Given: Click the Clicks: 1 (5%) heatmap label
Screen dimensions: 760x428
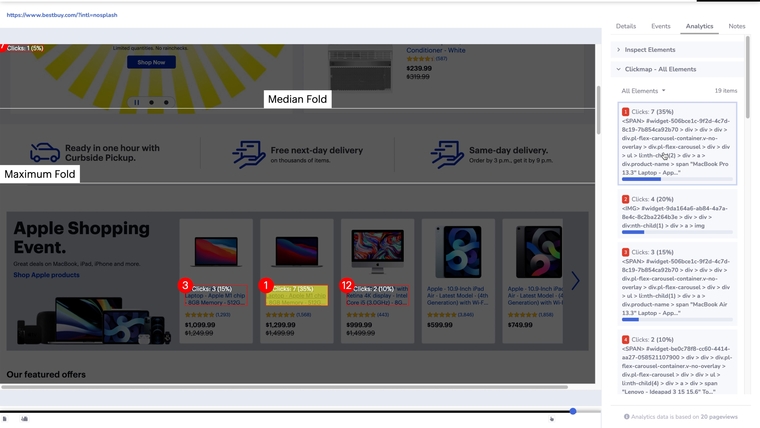Looking at the screenshot, I should pyautogui.click(x=25, y=48).
